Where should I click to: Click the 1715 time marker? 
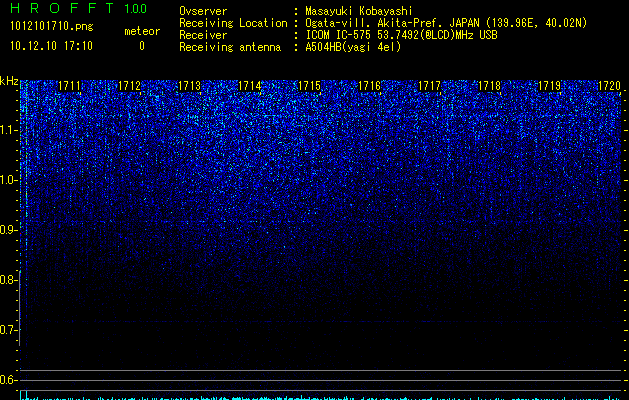[309, 86]
